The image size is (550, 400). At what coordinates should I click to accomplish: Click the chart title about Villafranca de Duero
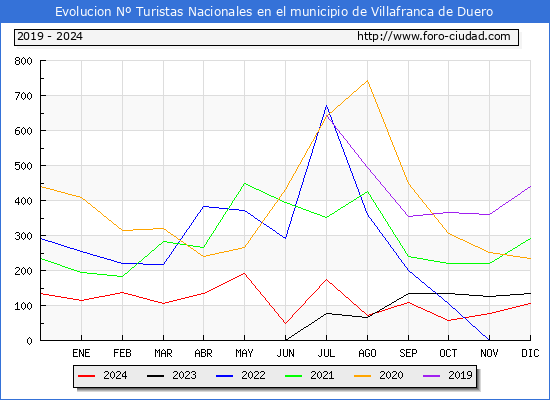pos(274,12)
